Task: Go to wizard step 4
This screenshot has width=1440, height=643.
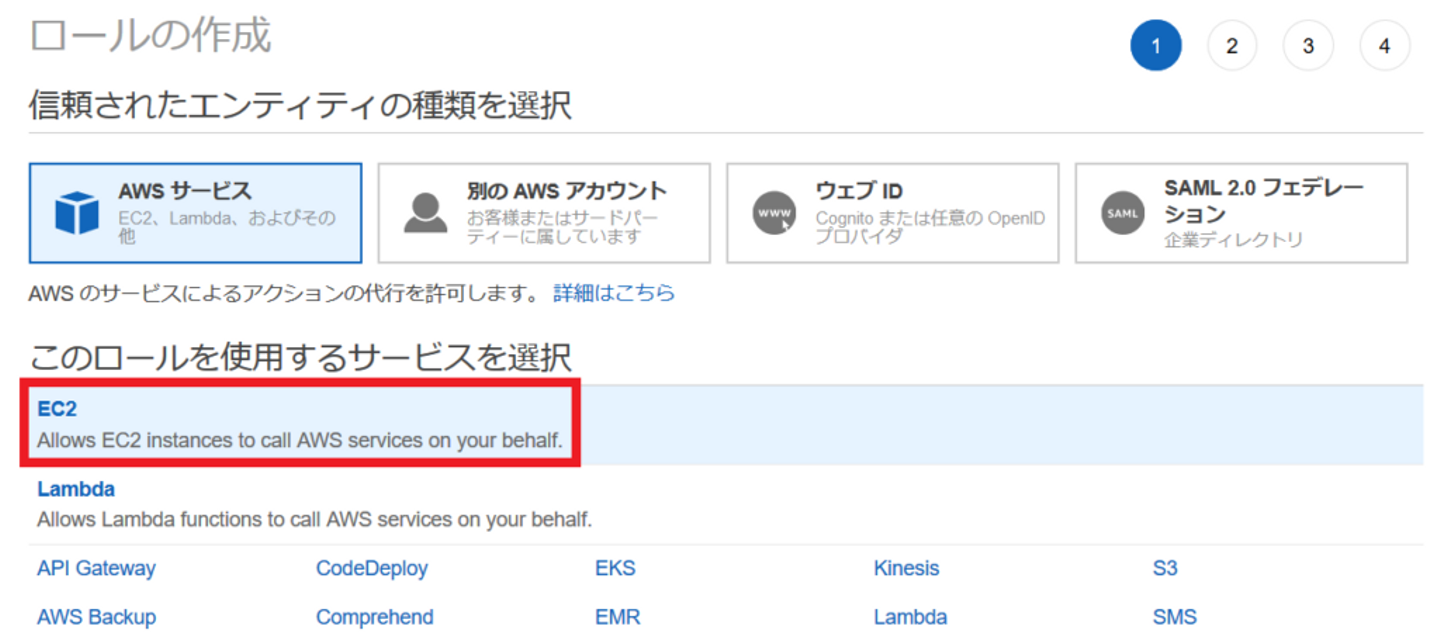Action: click(x=1385, y=46)
